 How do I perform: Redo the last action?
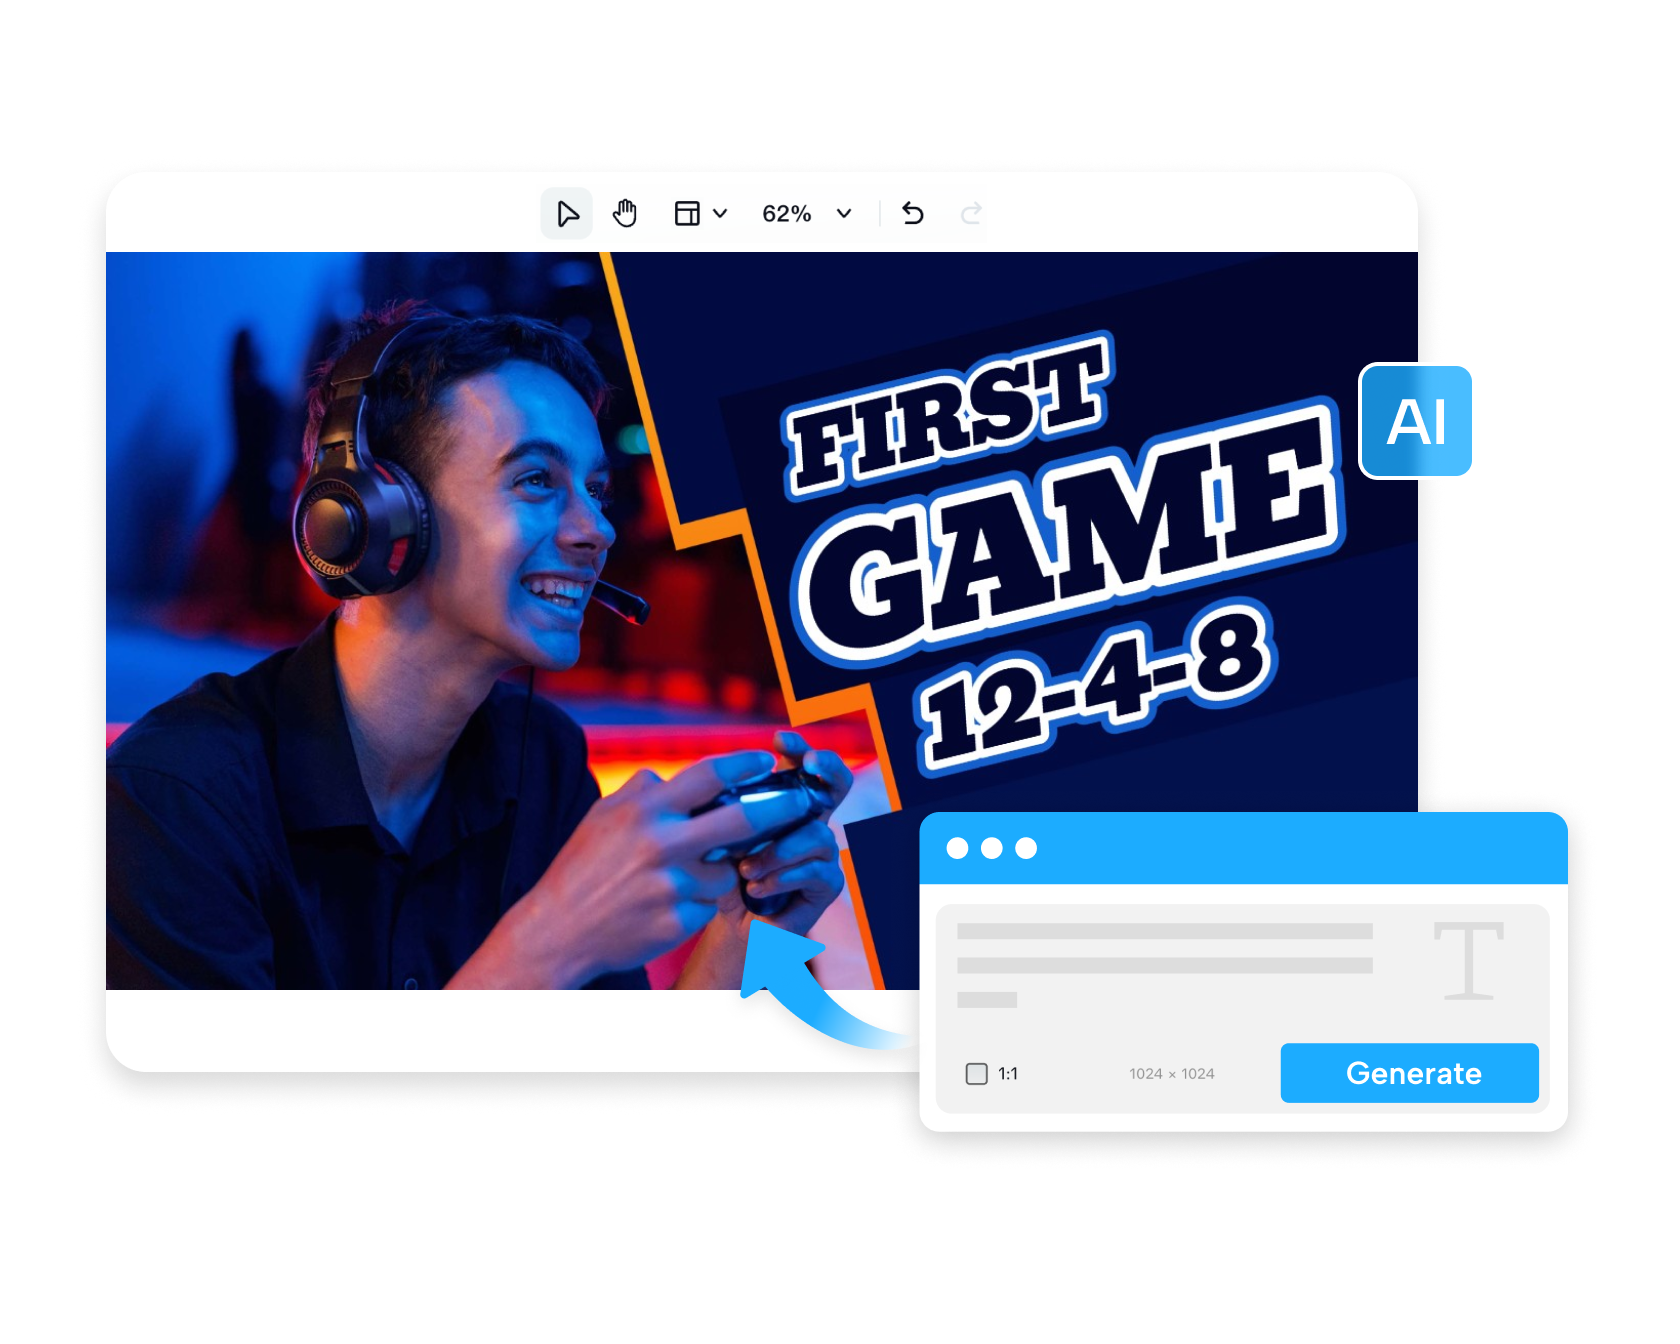(970, 212)
